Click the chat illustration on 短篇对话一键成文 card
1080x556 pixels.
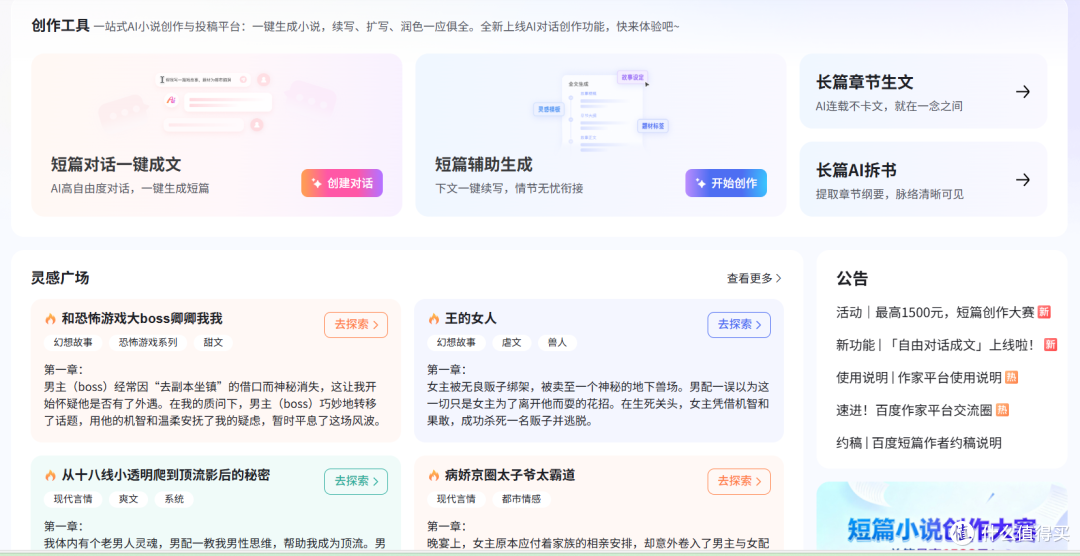pos(217,103)
